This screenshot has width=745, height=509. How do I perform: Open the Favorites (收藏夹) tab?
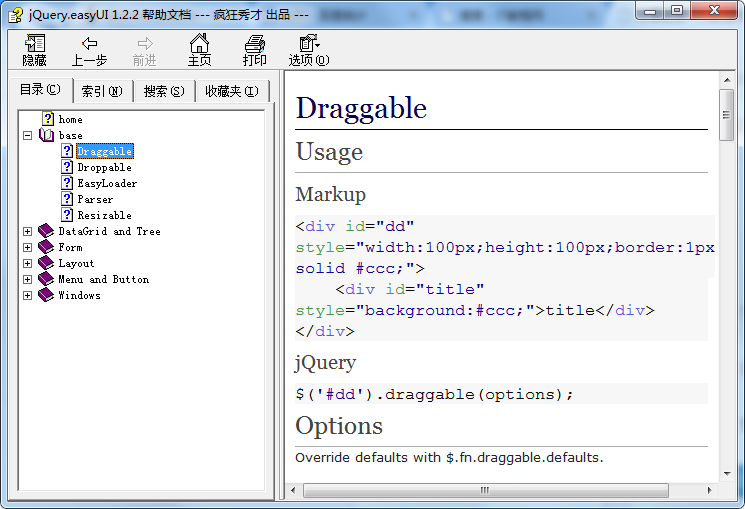[x=232, y=91]
